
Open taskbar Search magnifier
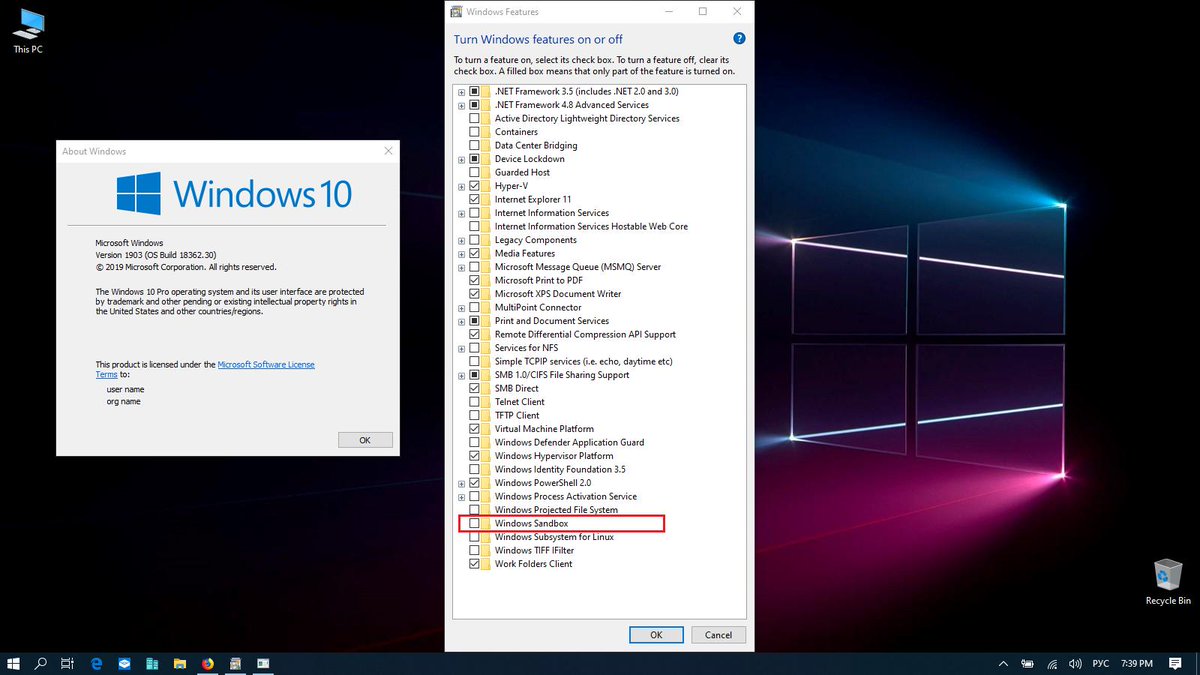coord(42,663)
